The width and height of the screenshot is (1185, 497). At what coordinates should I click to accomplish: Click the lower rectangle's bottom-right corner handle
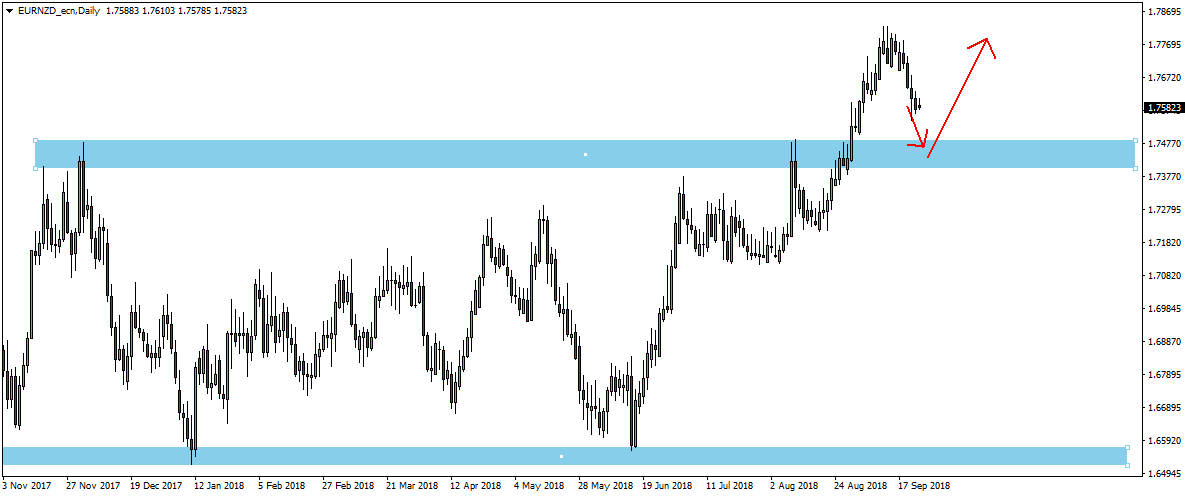[x=1128, y=465]
